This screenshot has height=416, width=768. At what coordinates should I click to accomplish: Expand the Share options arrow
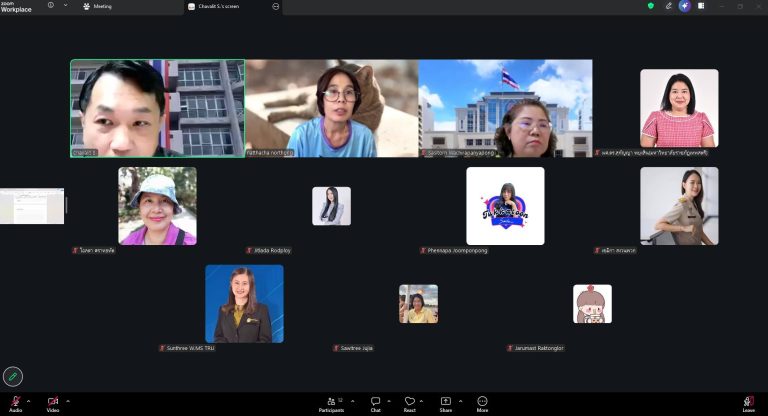point(460,401)
